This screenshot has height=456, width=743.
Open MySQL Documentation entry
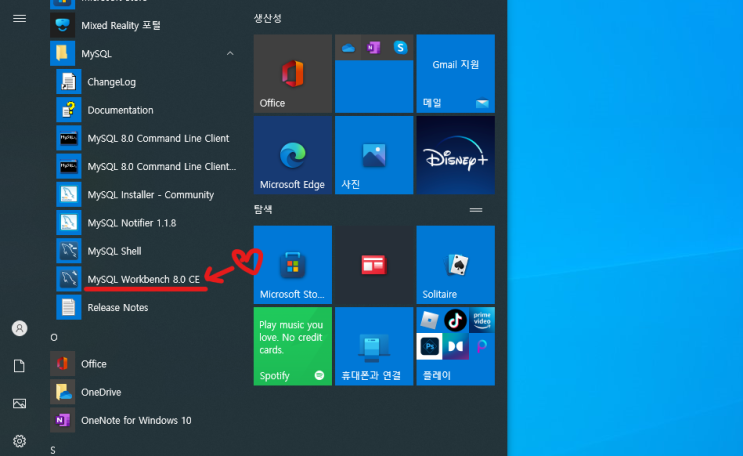pyautogui.click(x=145, y=110)
